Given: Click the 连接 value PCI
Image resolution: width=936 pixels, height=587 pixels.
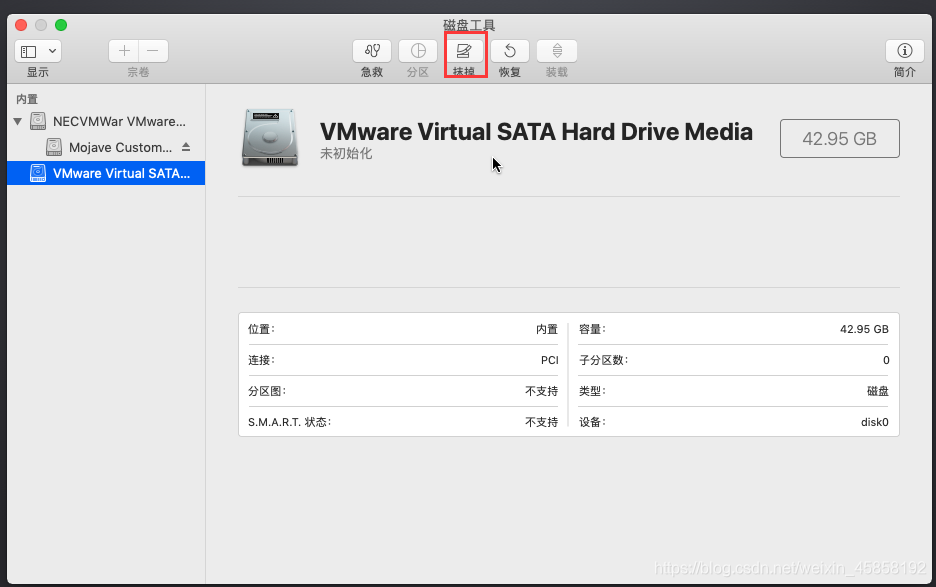Looking at the screenshot, I should coord(549,360).
